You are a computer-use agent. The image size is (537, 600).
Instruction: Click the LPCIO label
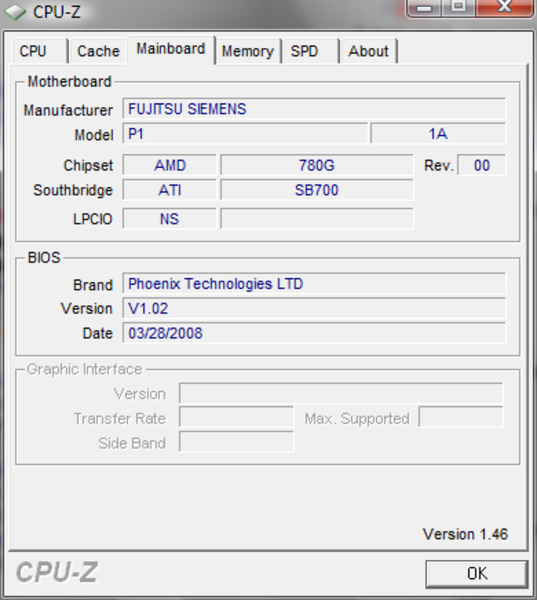click(93, 219)
